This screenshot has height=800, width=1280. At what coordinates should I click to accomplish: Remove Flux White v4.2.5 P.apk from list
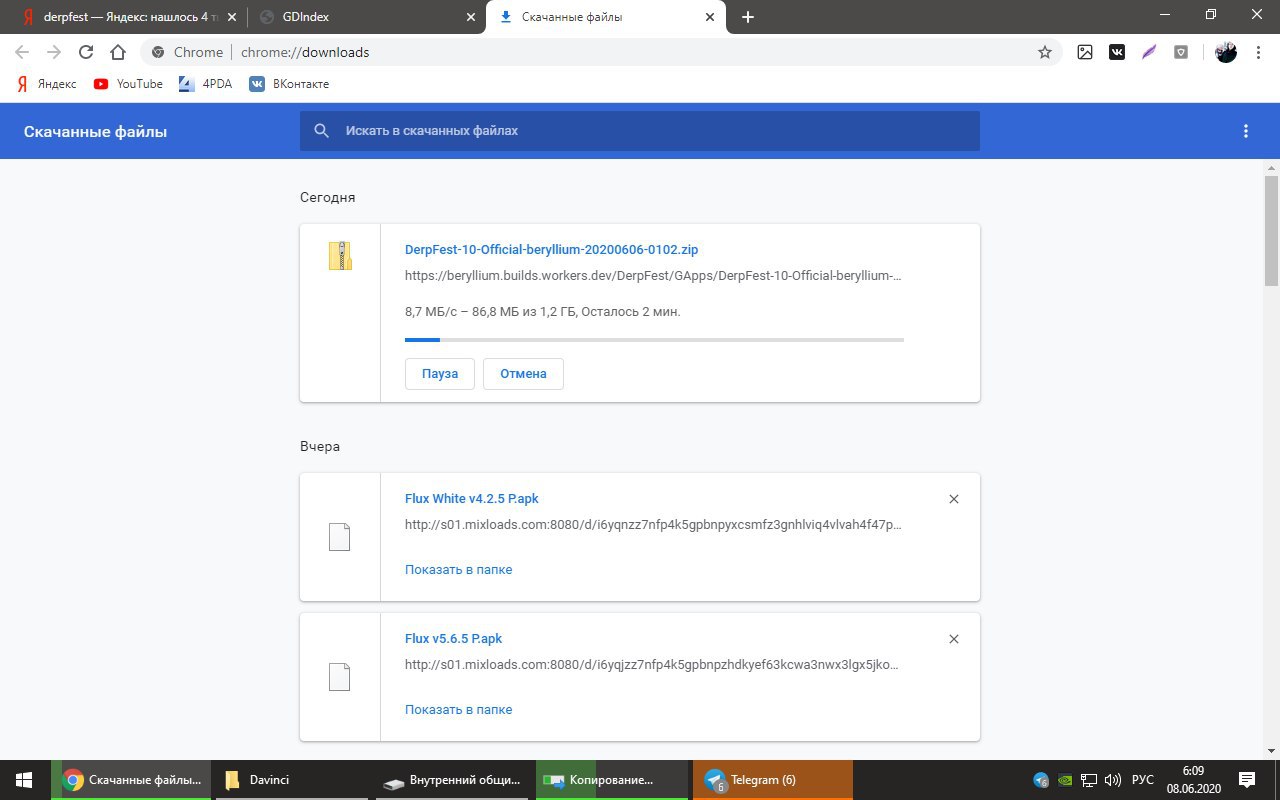coord(954,499)
